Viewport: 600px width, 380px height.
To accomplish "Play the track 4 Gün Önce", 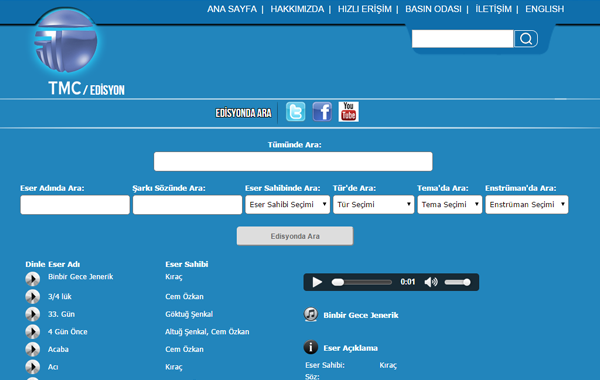I will 33,332.
